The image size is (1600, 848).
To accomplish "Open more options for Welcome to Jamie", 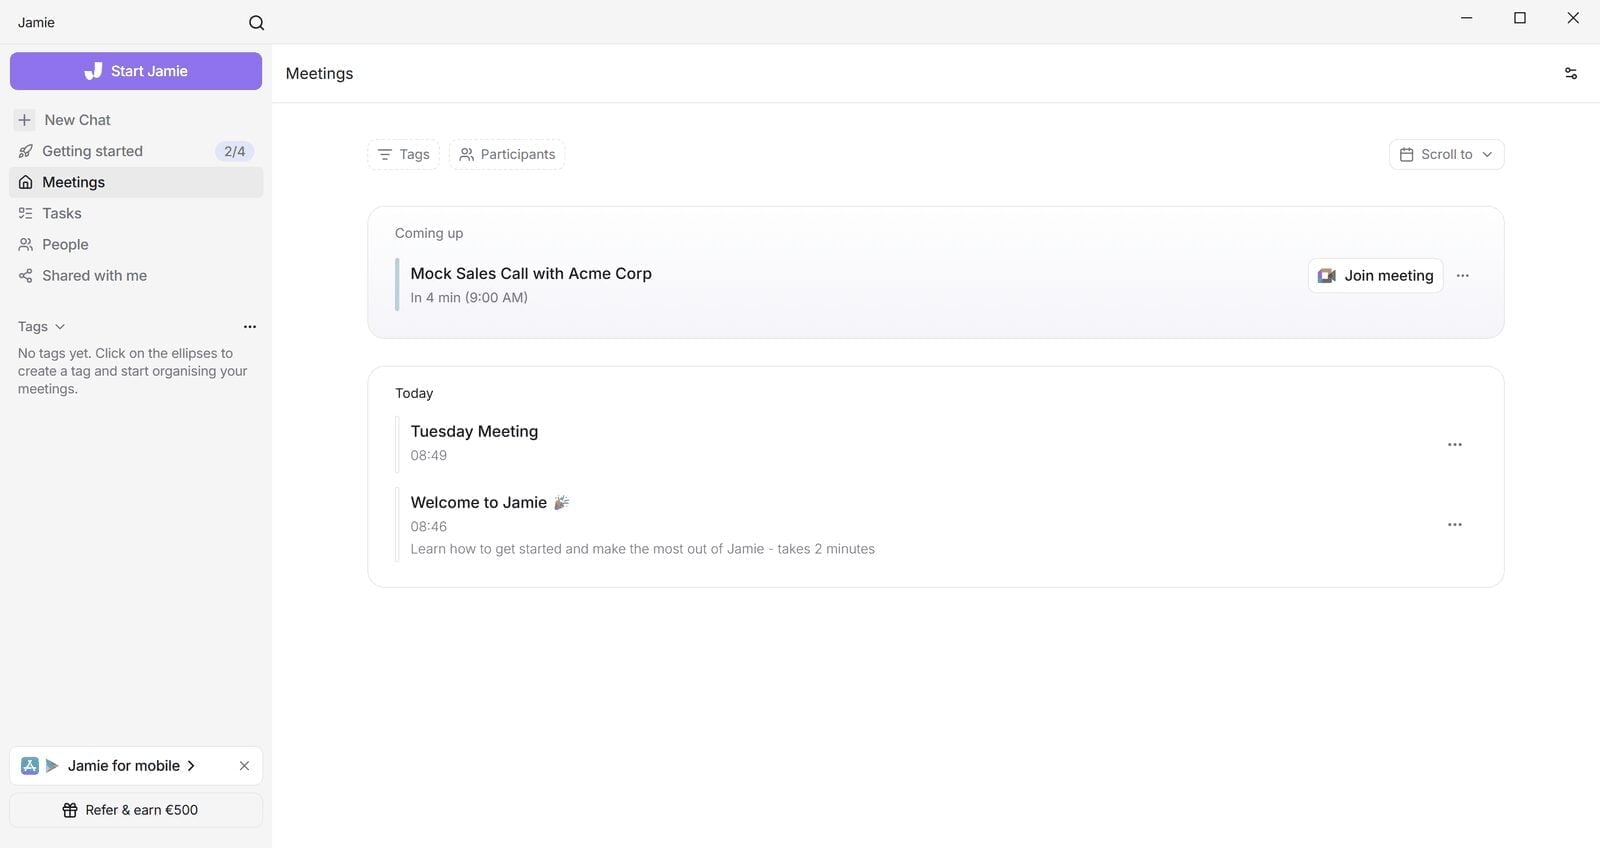I will tap(1455, 524).
